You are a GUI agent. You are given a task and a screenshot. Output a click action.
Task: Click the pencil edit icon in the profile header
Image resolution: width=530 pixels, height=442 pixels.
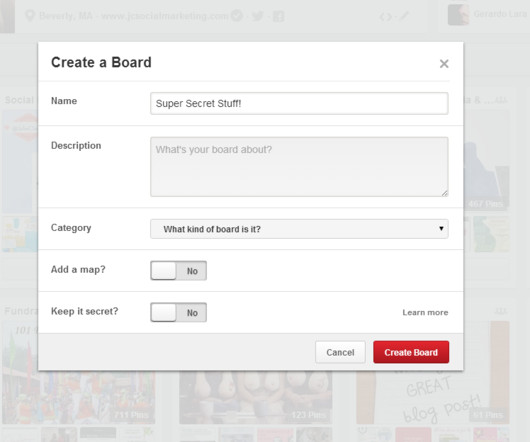click(404, 16)
